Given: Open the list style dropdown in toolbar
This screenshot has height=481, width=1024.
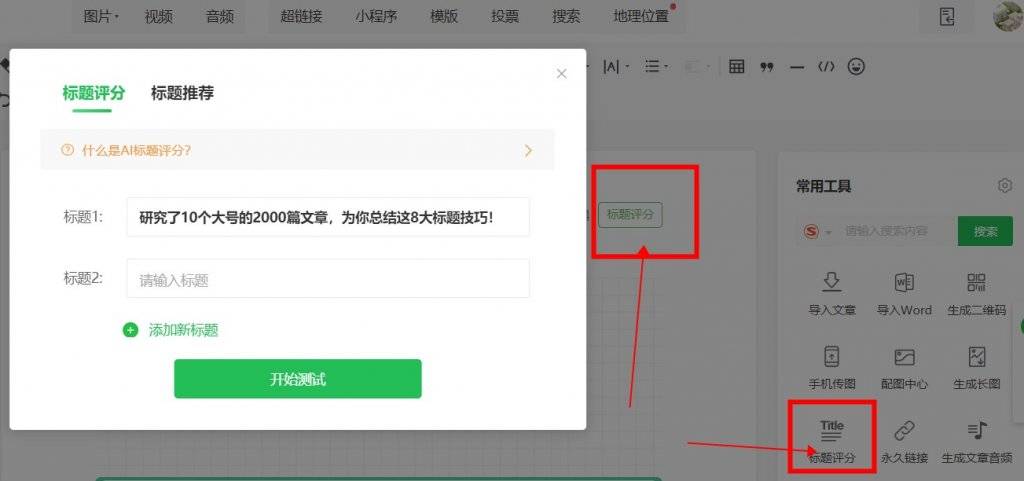Looking at the screenshot, I should pos(655,66).
